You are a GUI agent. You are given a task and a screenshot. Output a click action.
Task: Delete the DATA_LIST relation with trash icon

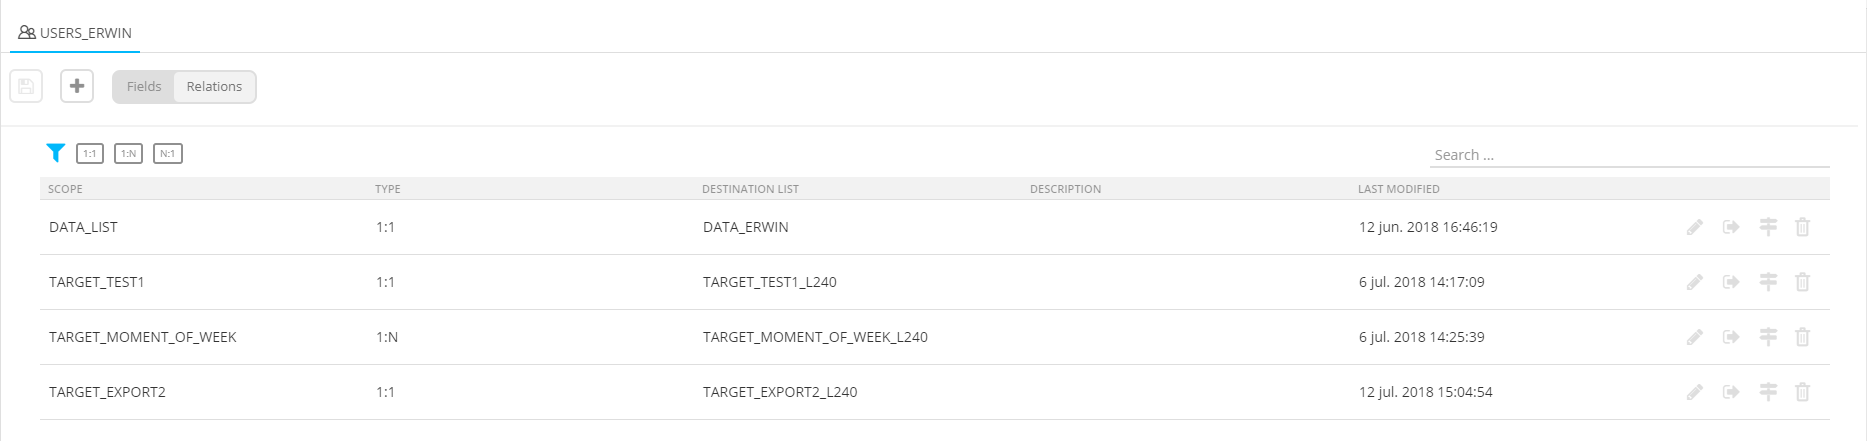click(1802, 227)
